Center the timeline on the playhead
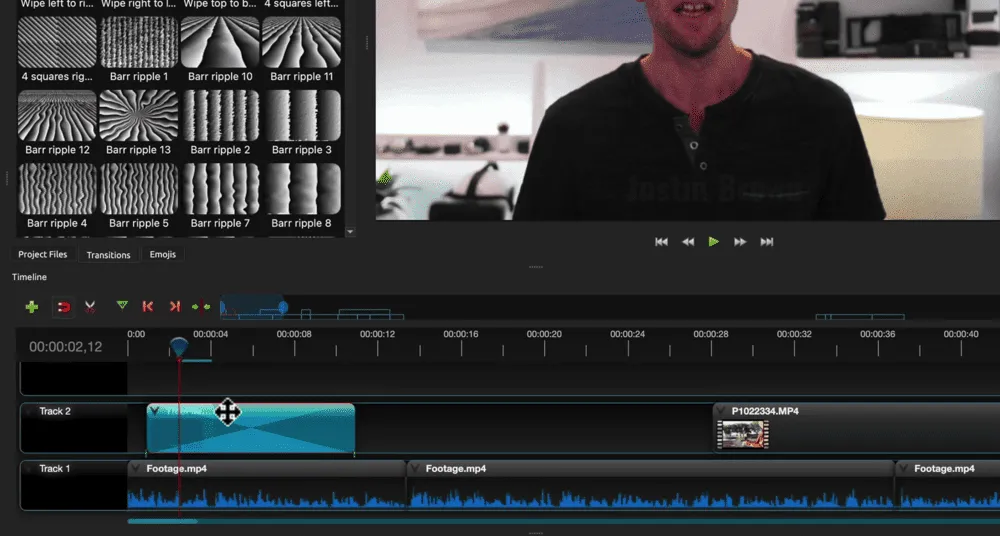The height and width of the screenshot is (536, 1000). 201,307
